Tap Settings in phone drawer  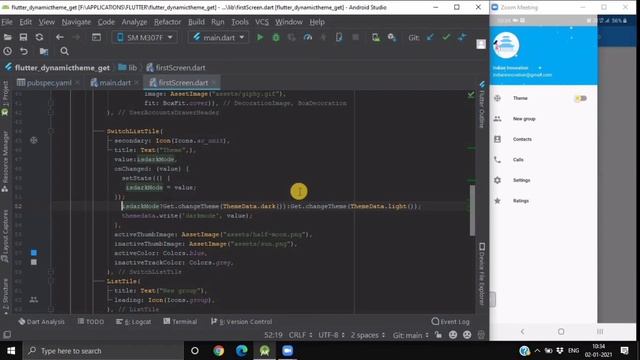tap(521, 180)
